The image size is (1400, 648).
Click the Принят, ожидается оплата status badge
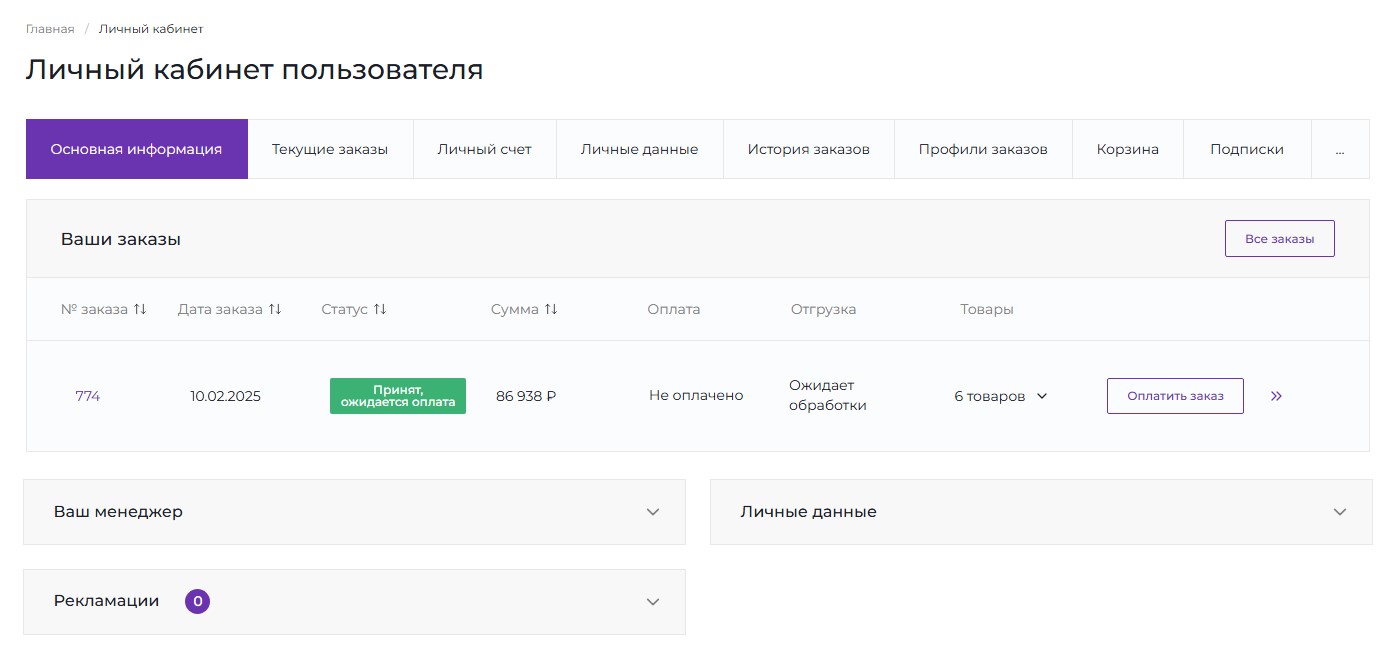coord(397,395)
